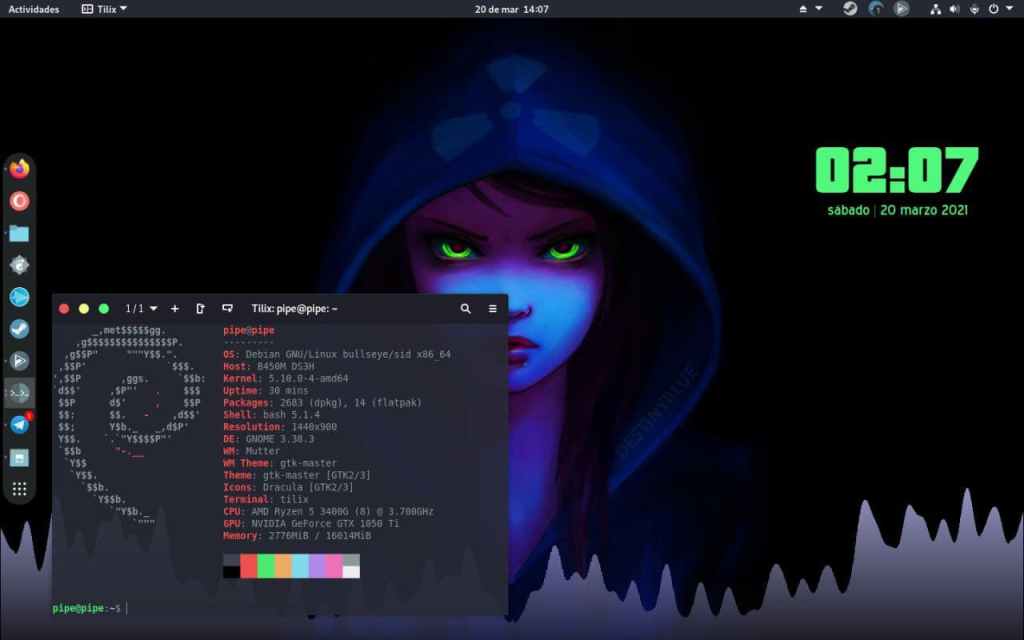
Task: Click the add terminal down icon in Tilix
Action: pyautogui.click(x=227, y=309)
